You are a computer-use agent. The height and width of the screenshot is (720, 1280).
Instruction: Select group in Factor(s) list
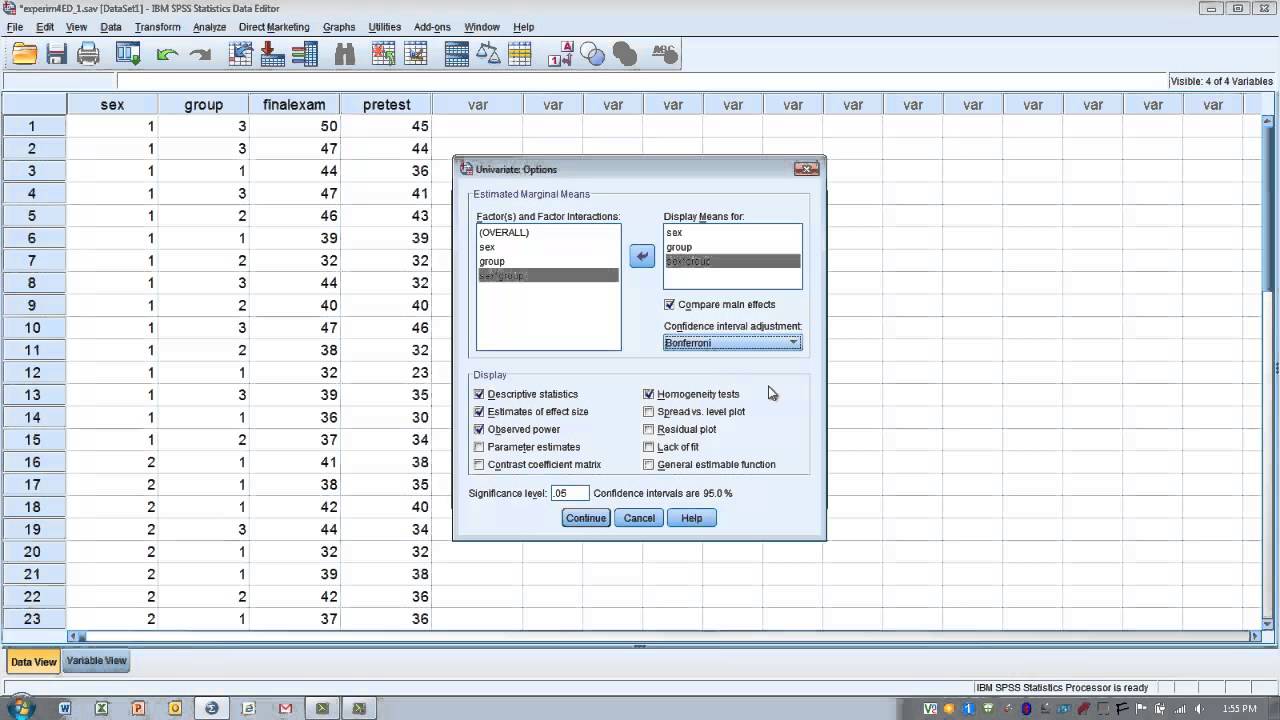(548, 261)
